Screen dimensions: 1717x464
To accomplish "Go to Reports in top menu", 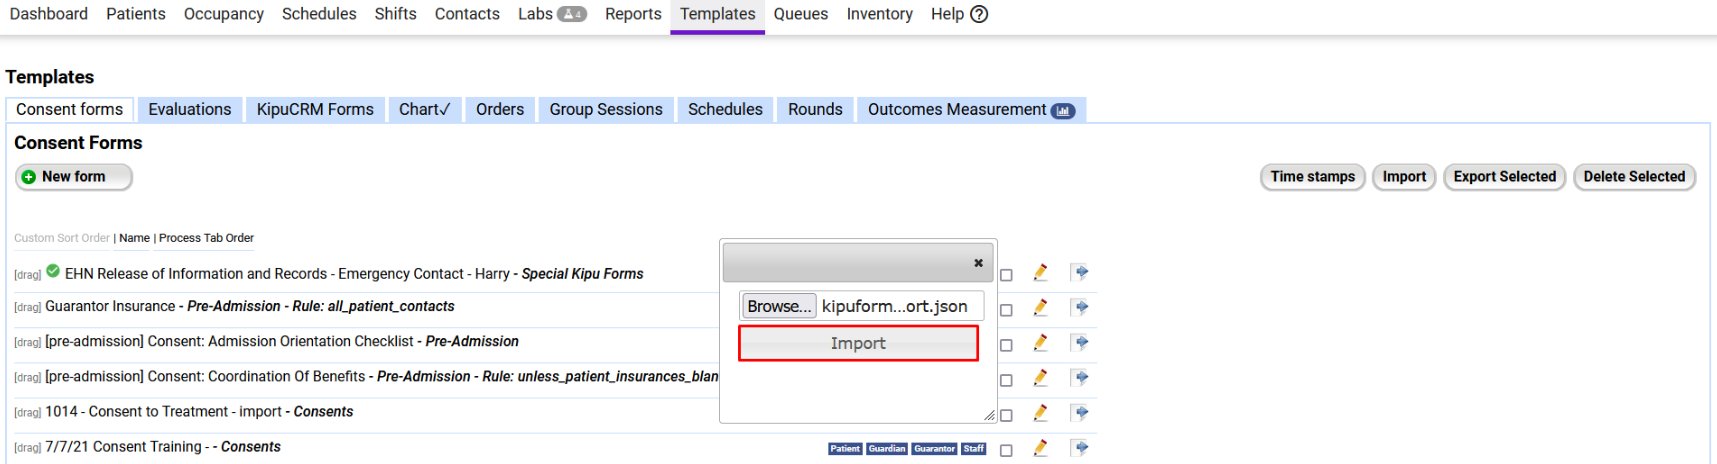I will 633,14.
